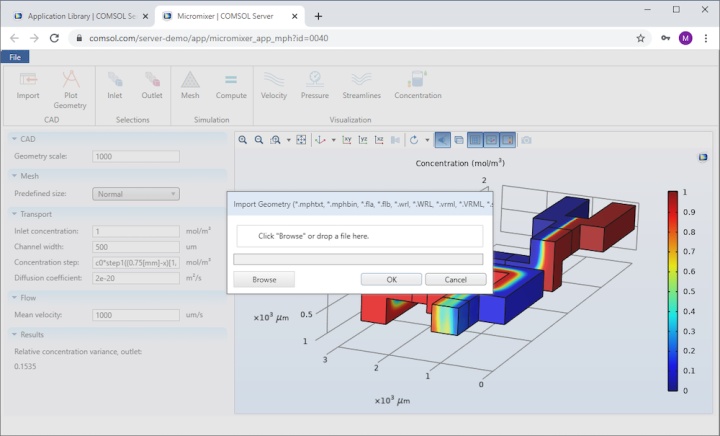Switch to the YZ view
Viewport: 720px width, 436px height.
pos(363,140)
